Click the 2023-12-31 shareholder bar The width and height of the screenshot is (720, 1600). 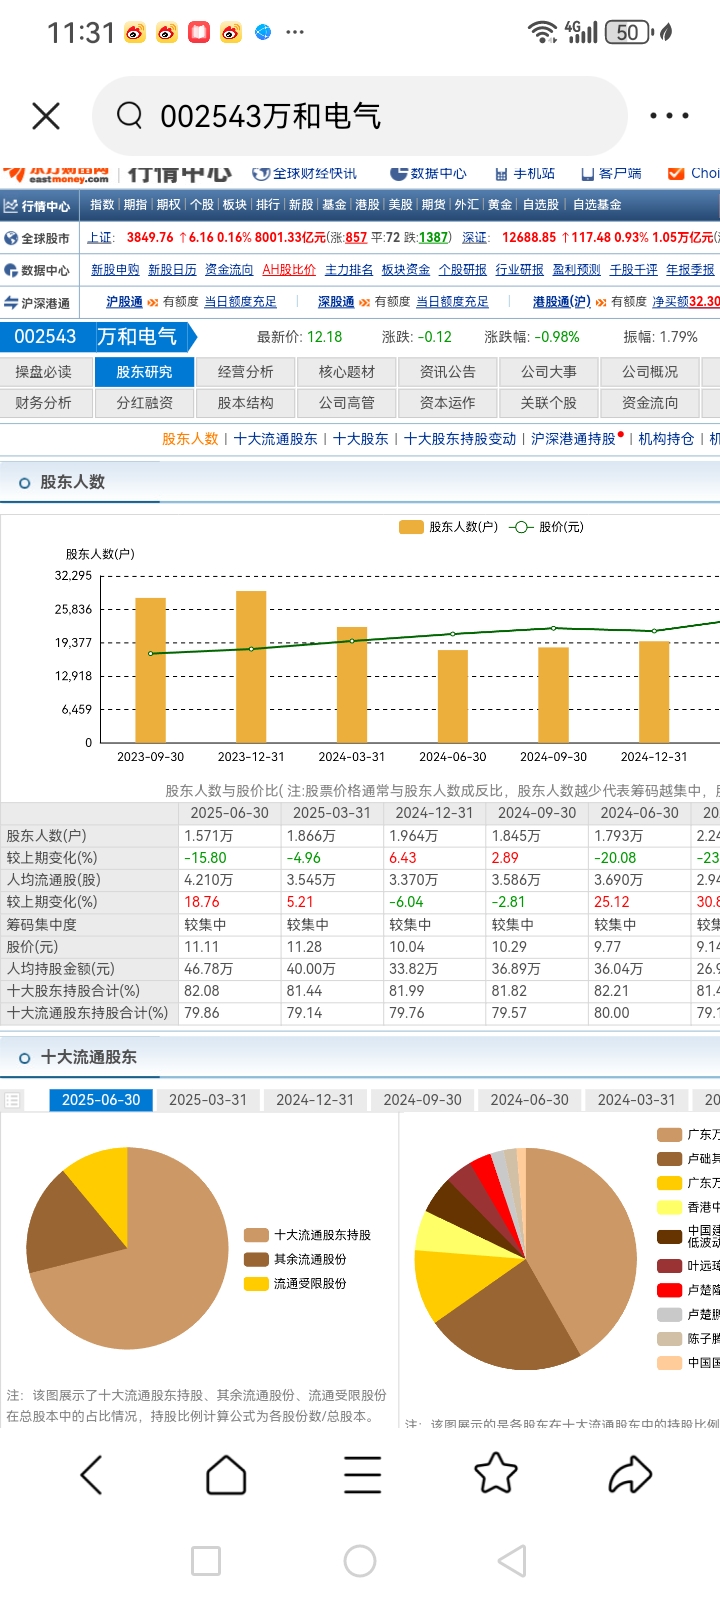coord(251,667)
